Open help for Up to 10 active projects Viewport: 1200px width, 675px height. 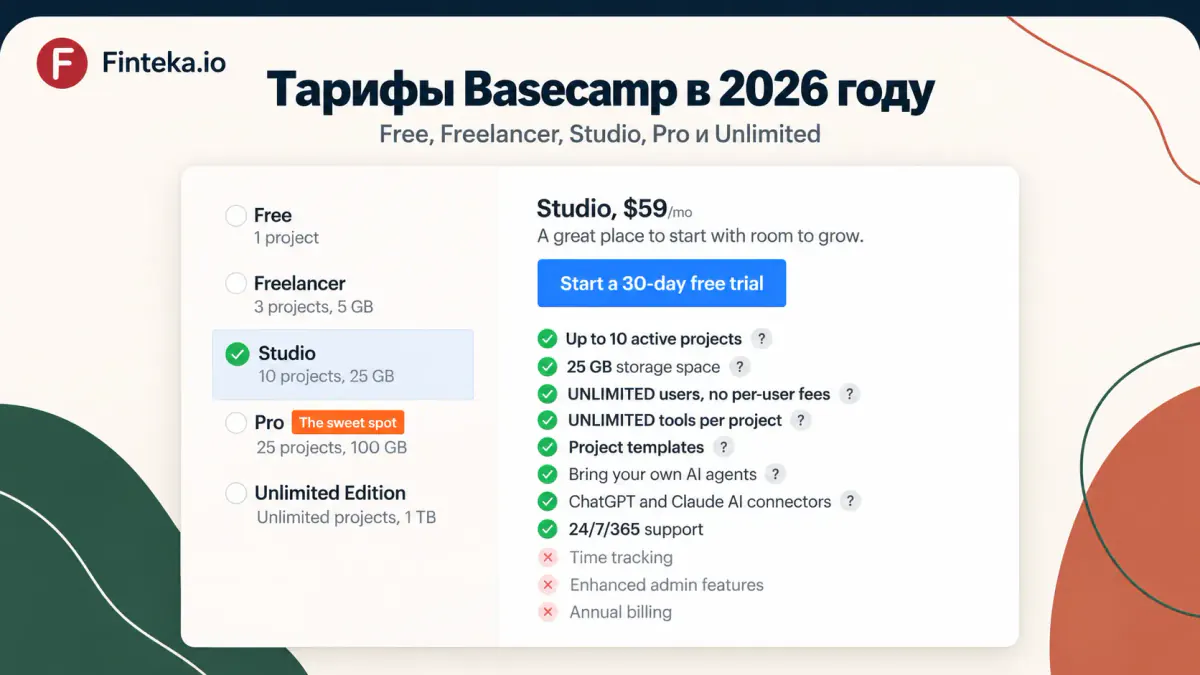click(x=762, y=339)
